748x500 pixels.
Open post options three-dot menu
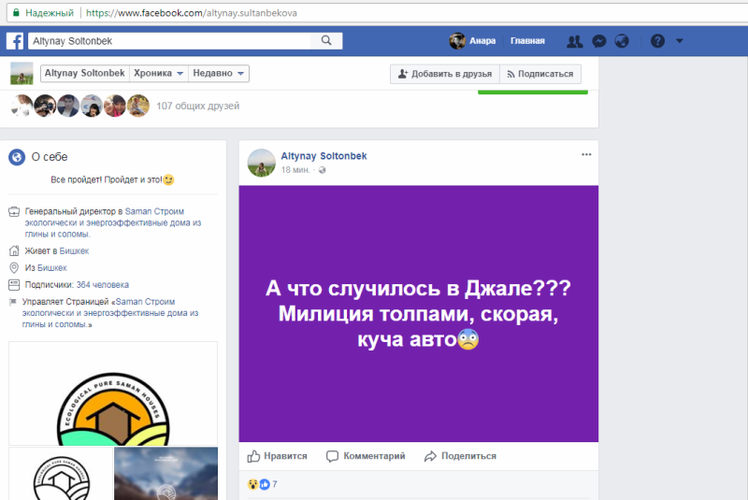586,155
